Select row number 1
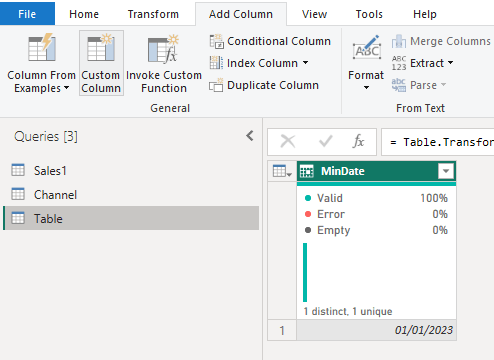 tap(282, 330)
